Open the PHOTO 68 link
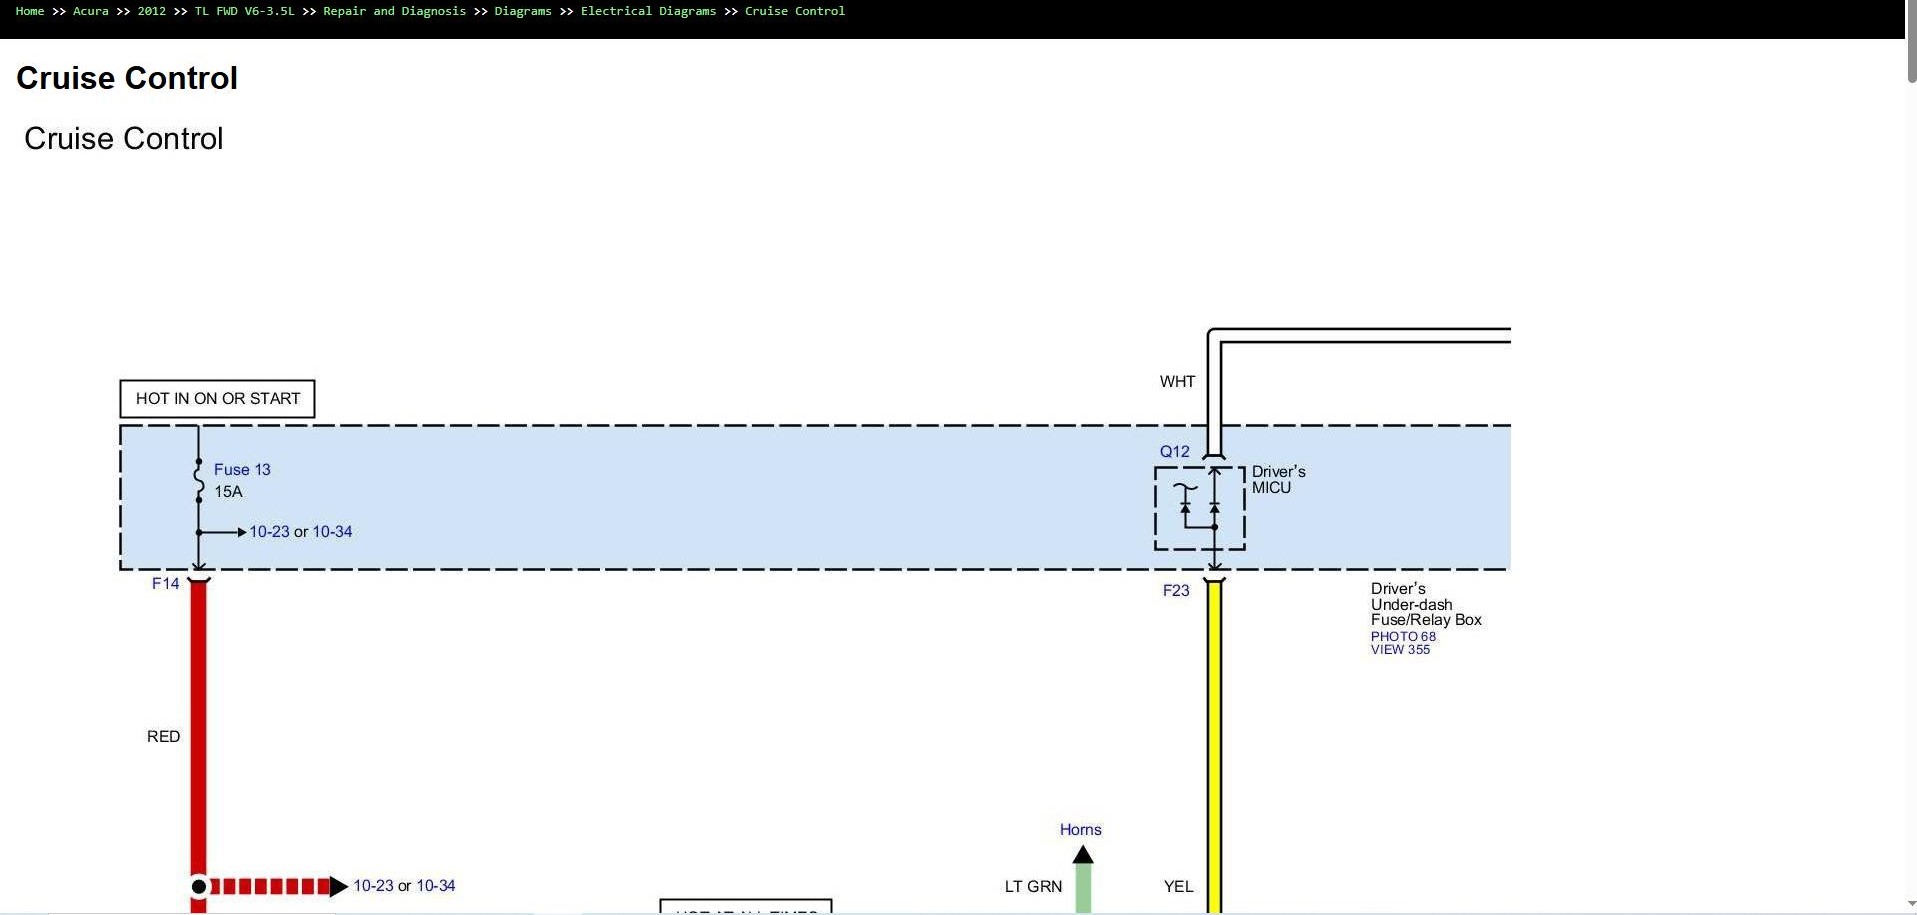Viewport: 1917px width, 915px height. coord(1403,636)
